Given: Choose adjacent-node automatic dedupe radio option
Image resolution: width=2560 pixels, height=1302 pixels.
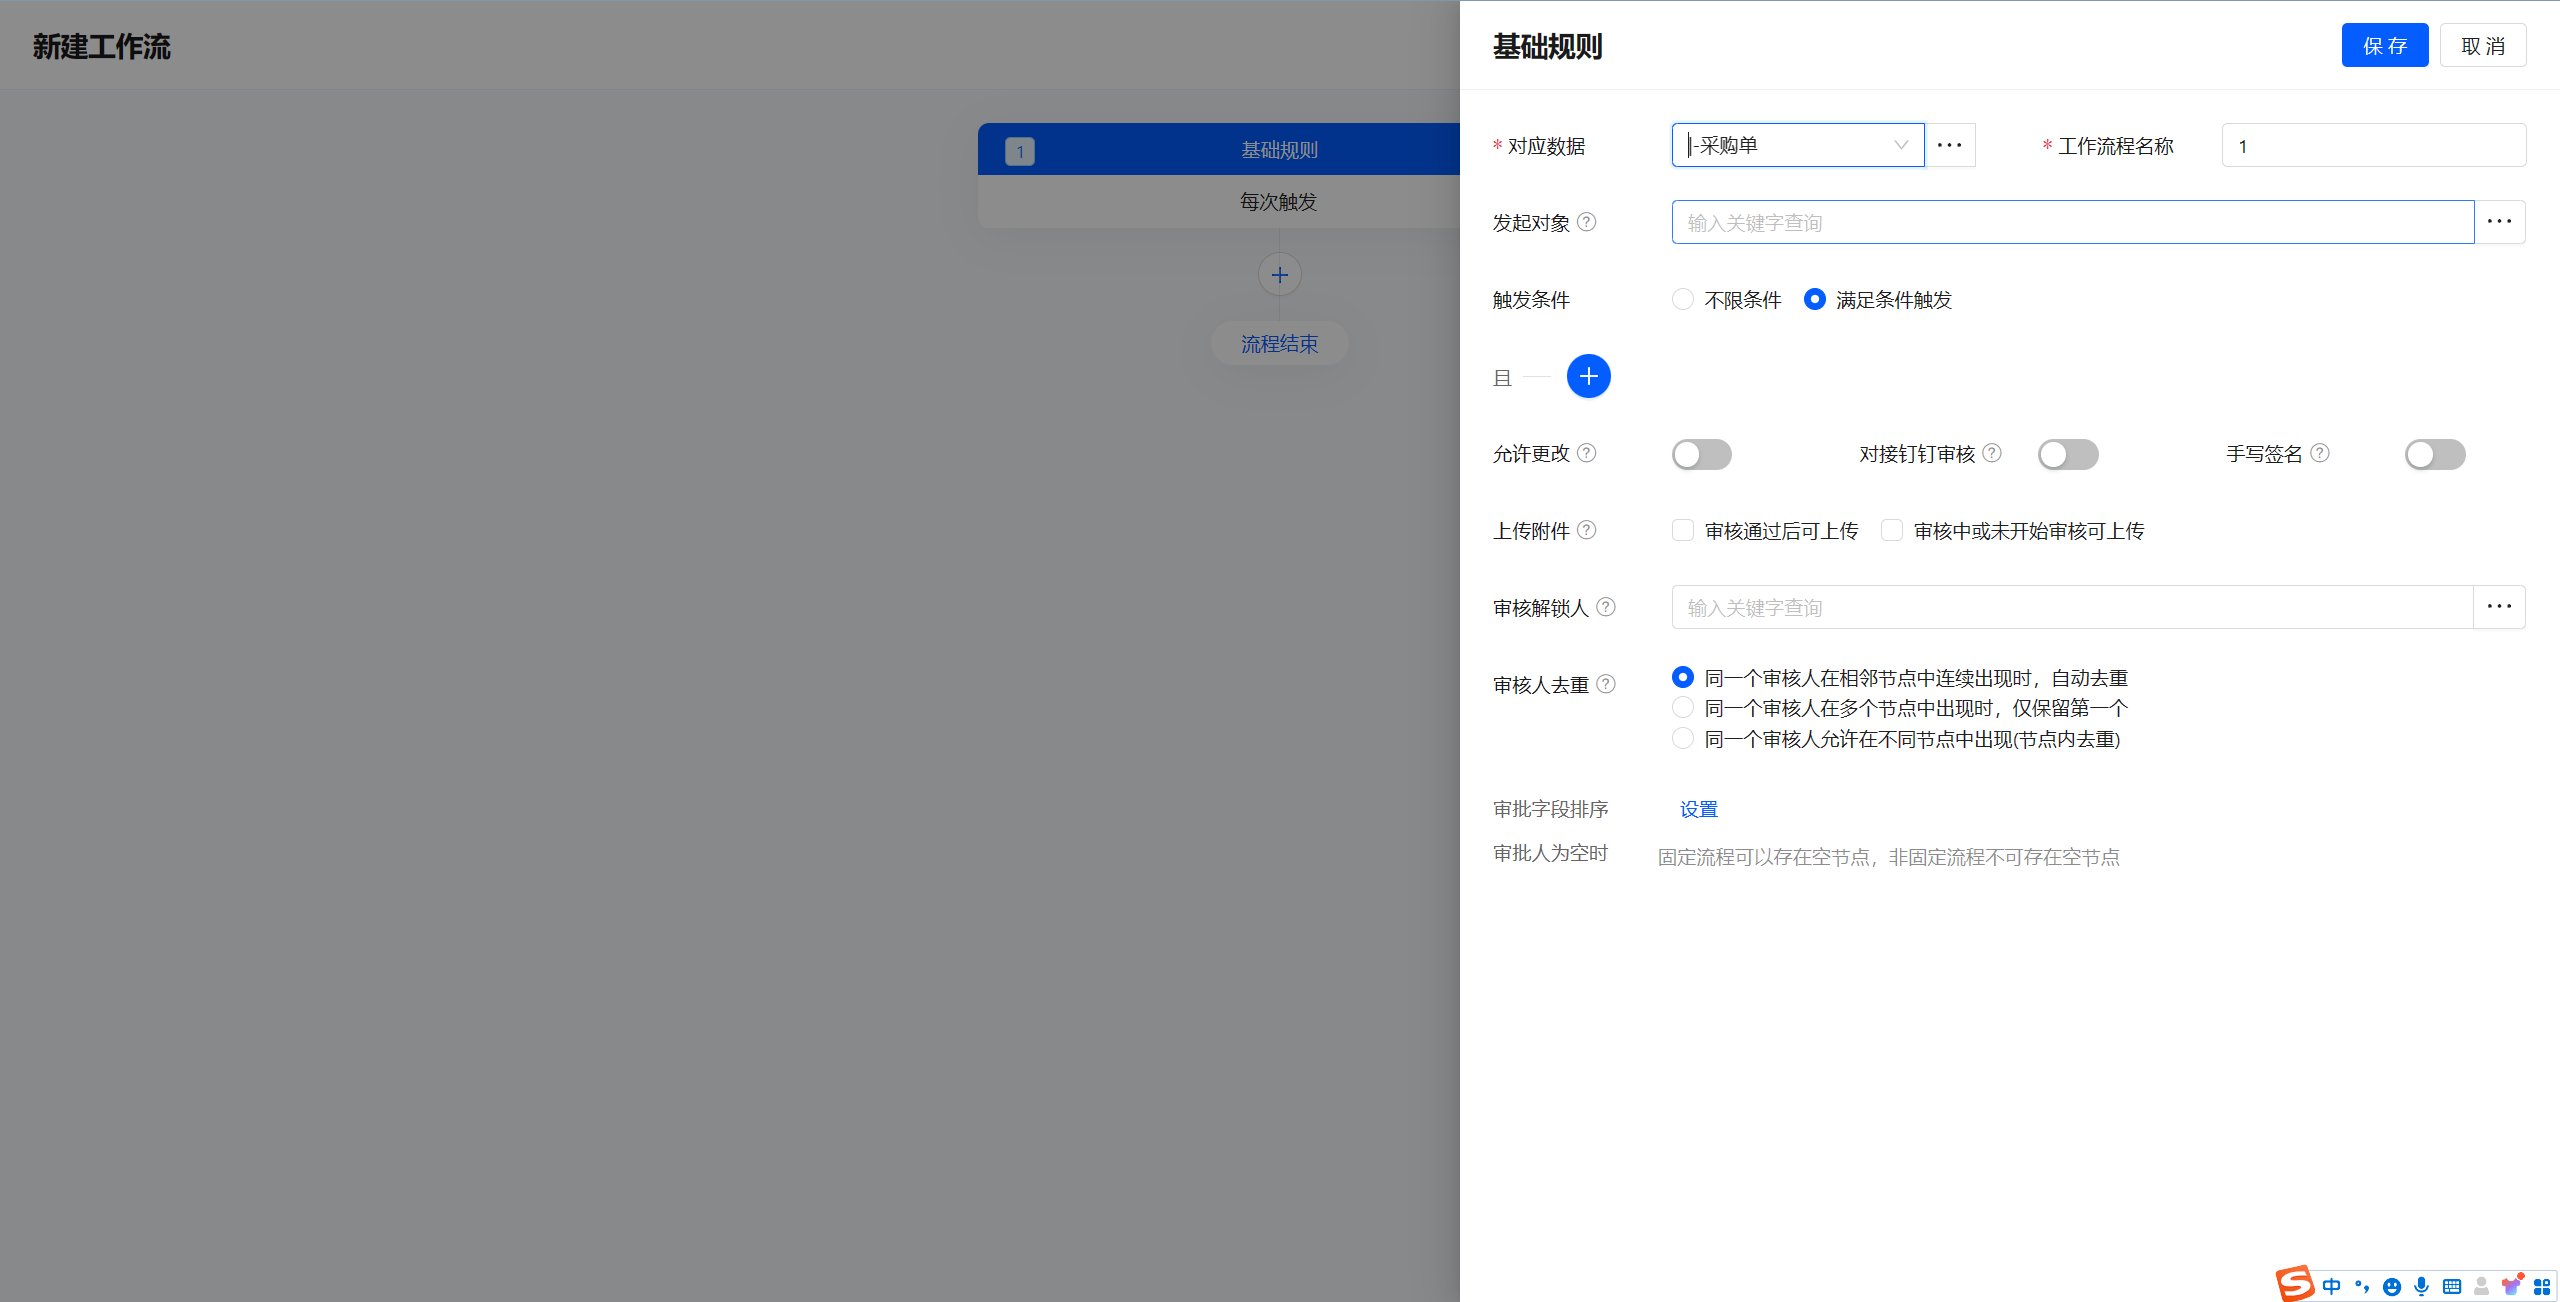Looking at the screenshot, I should tap(1683, 677).
